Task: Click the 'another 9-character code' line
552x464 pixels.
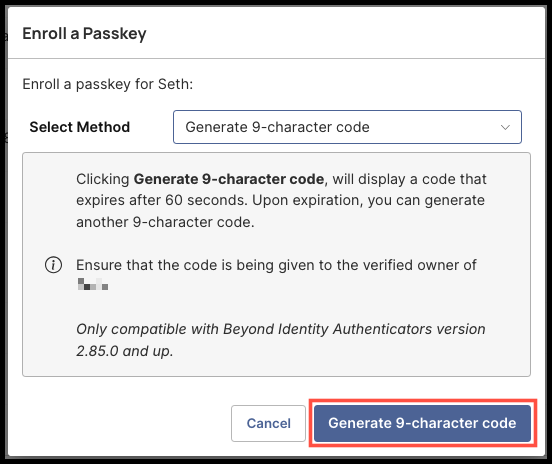Action: [165, 222]
